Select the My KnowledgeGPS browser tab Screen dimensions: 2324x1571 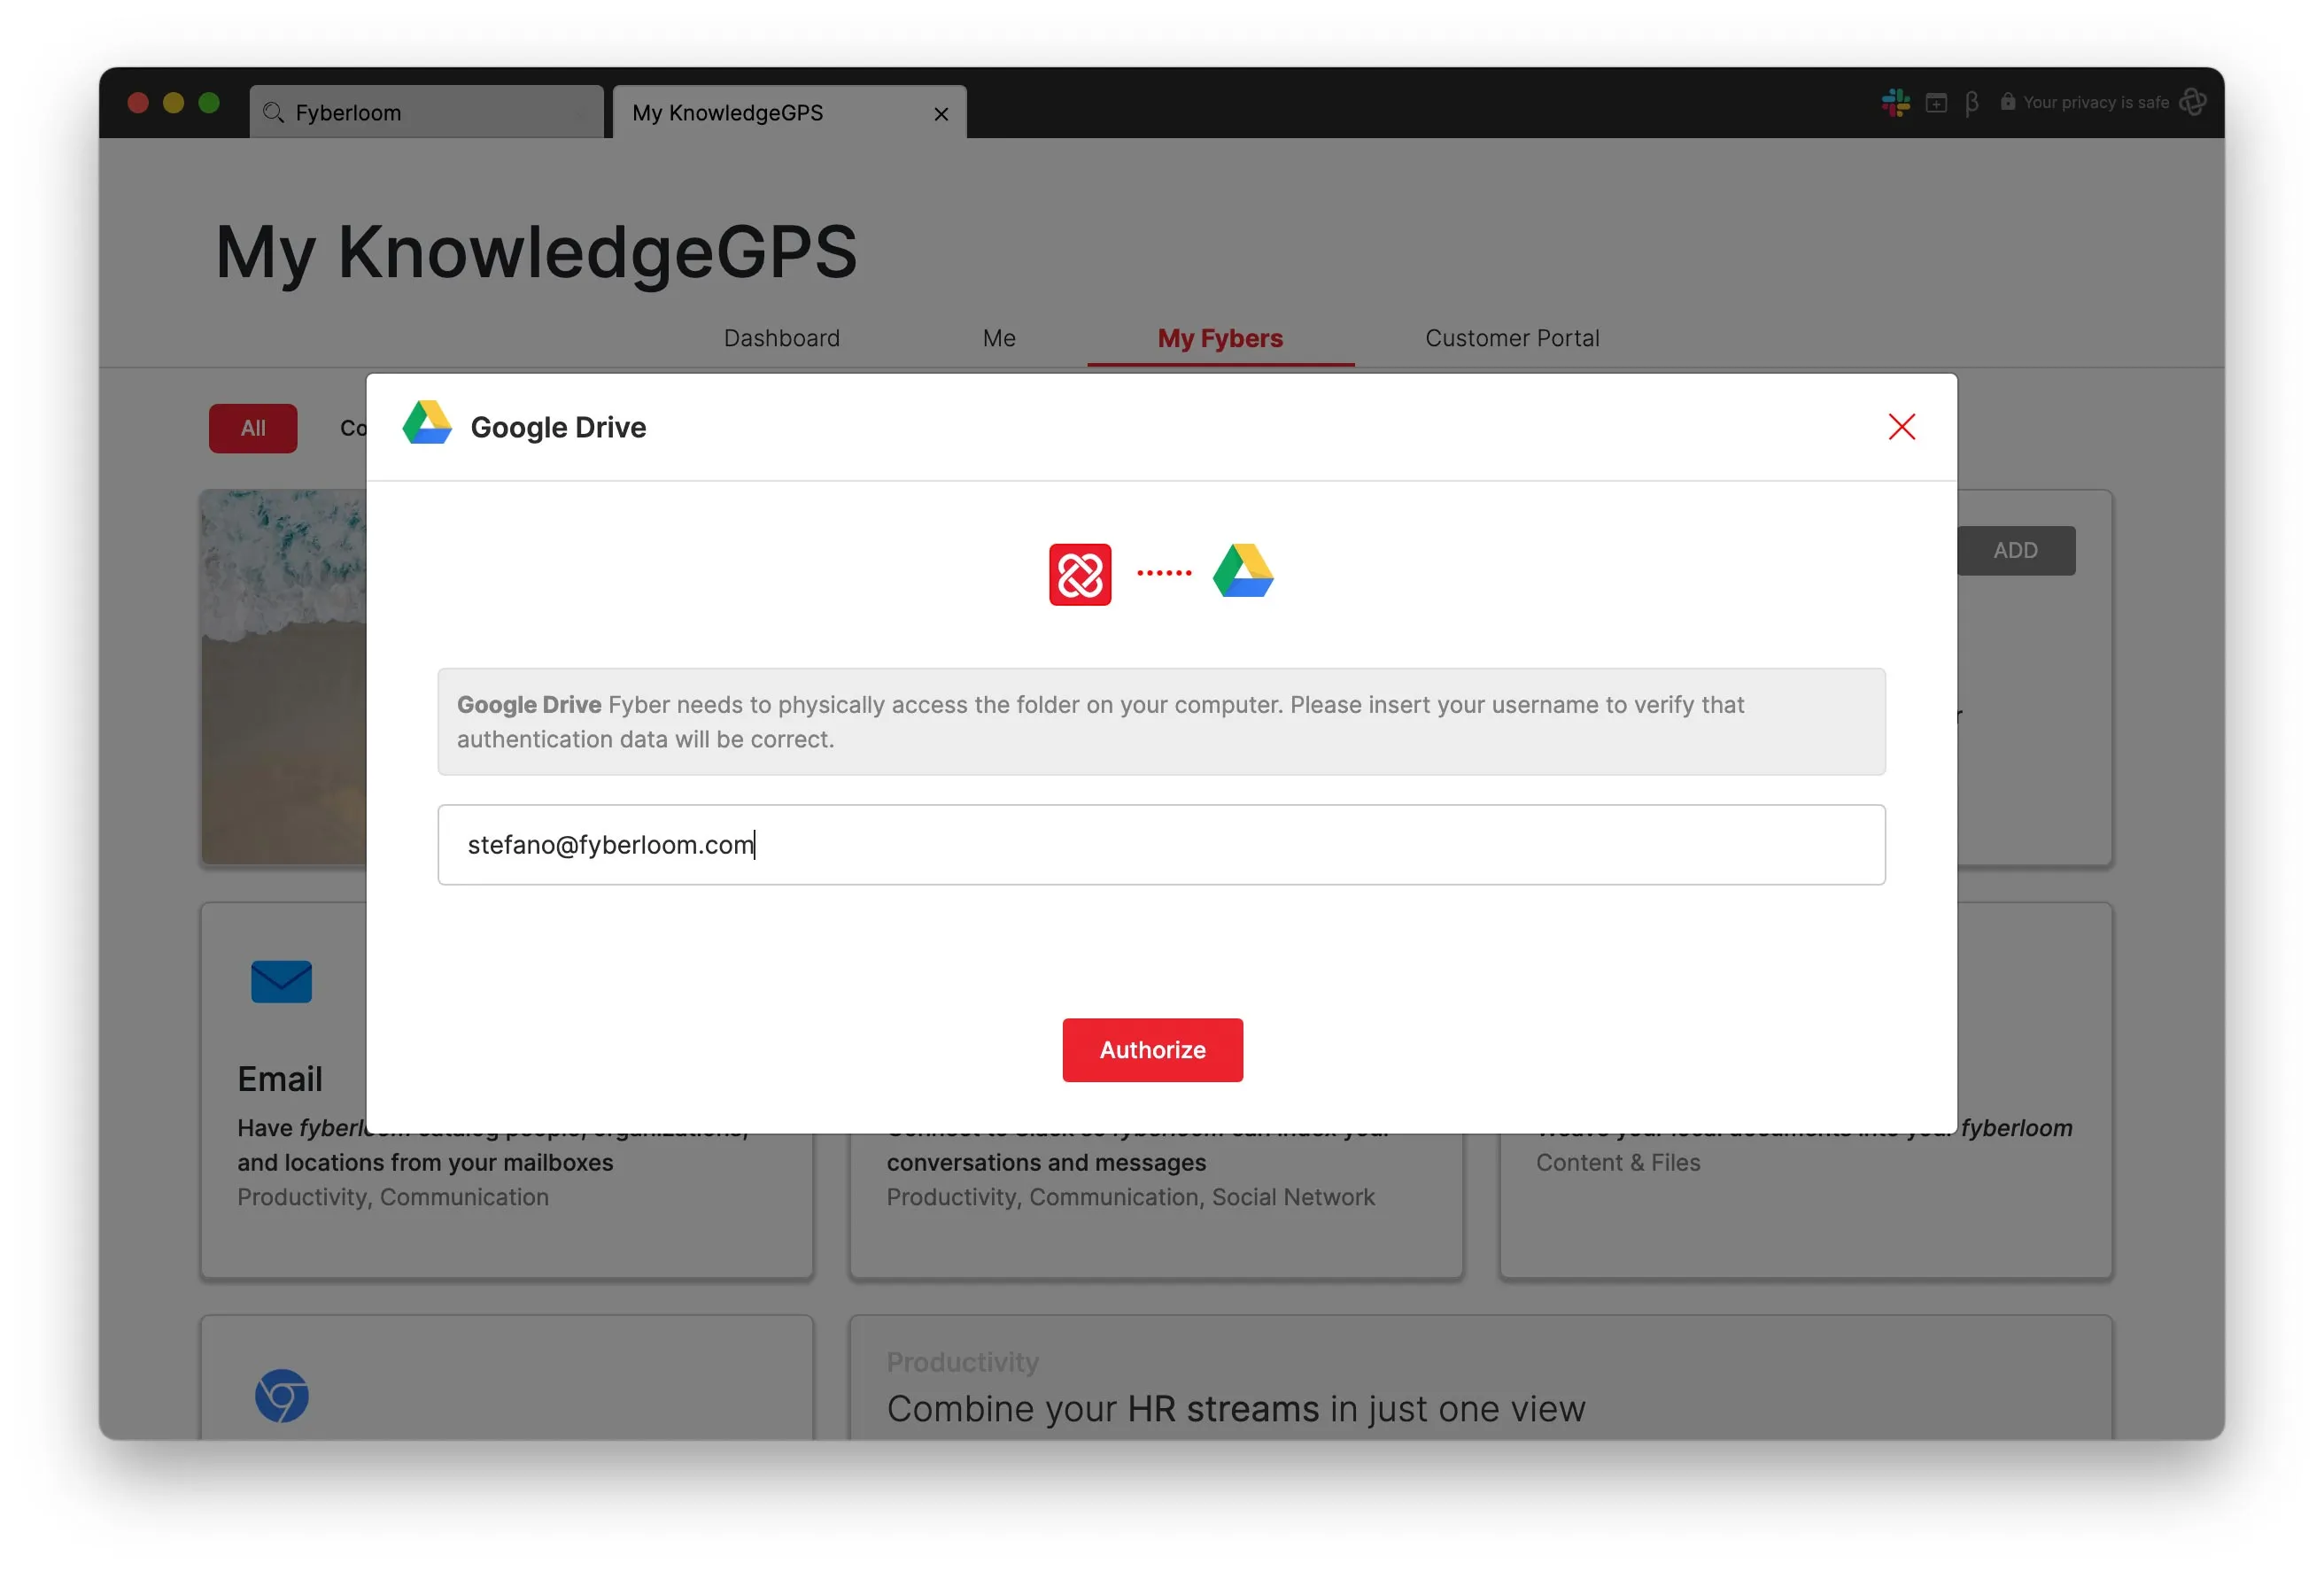789,112
